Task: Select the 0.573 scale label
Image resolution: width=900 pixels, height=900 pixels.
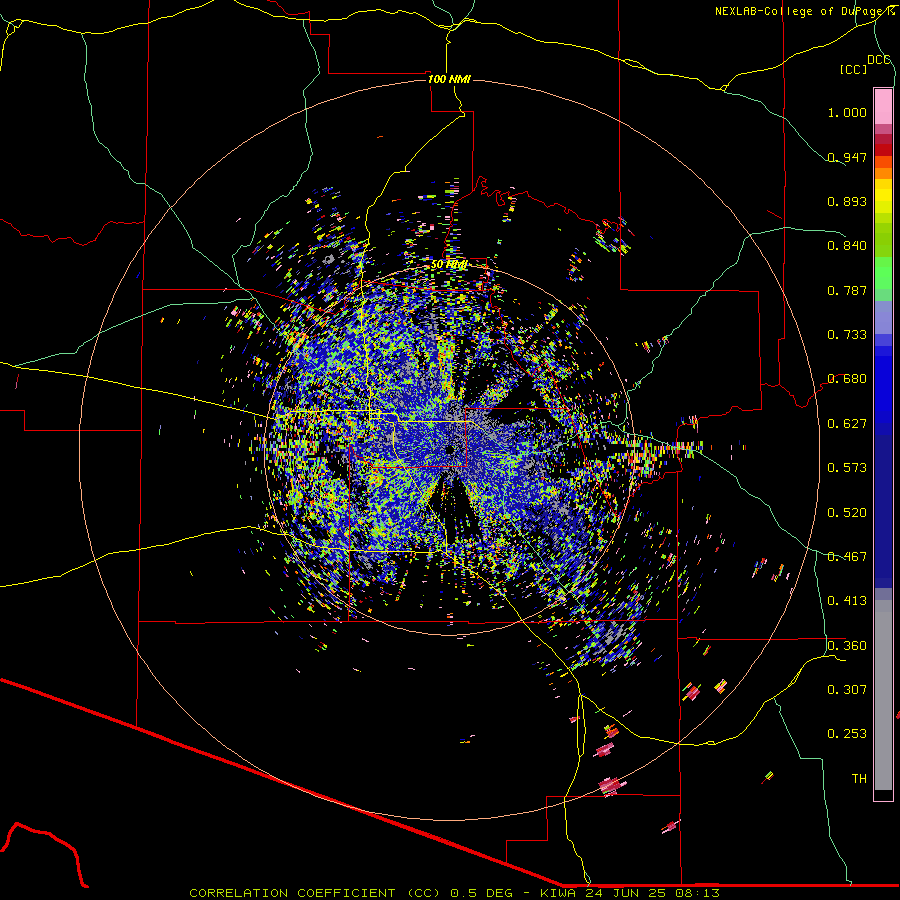Action: pos(847,468)
